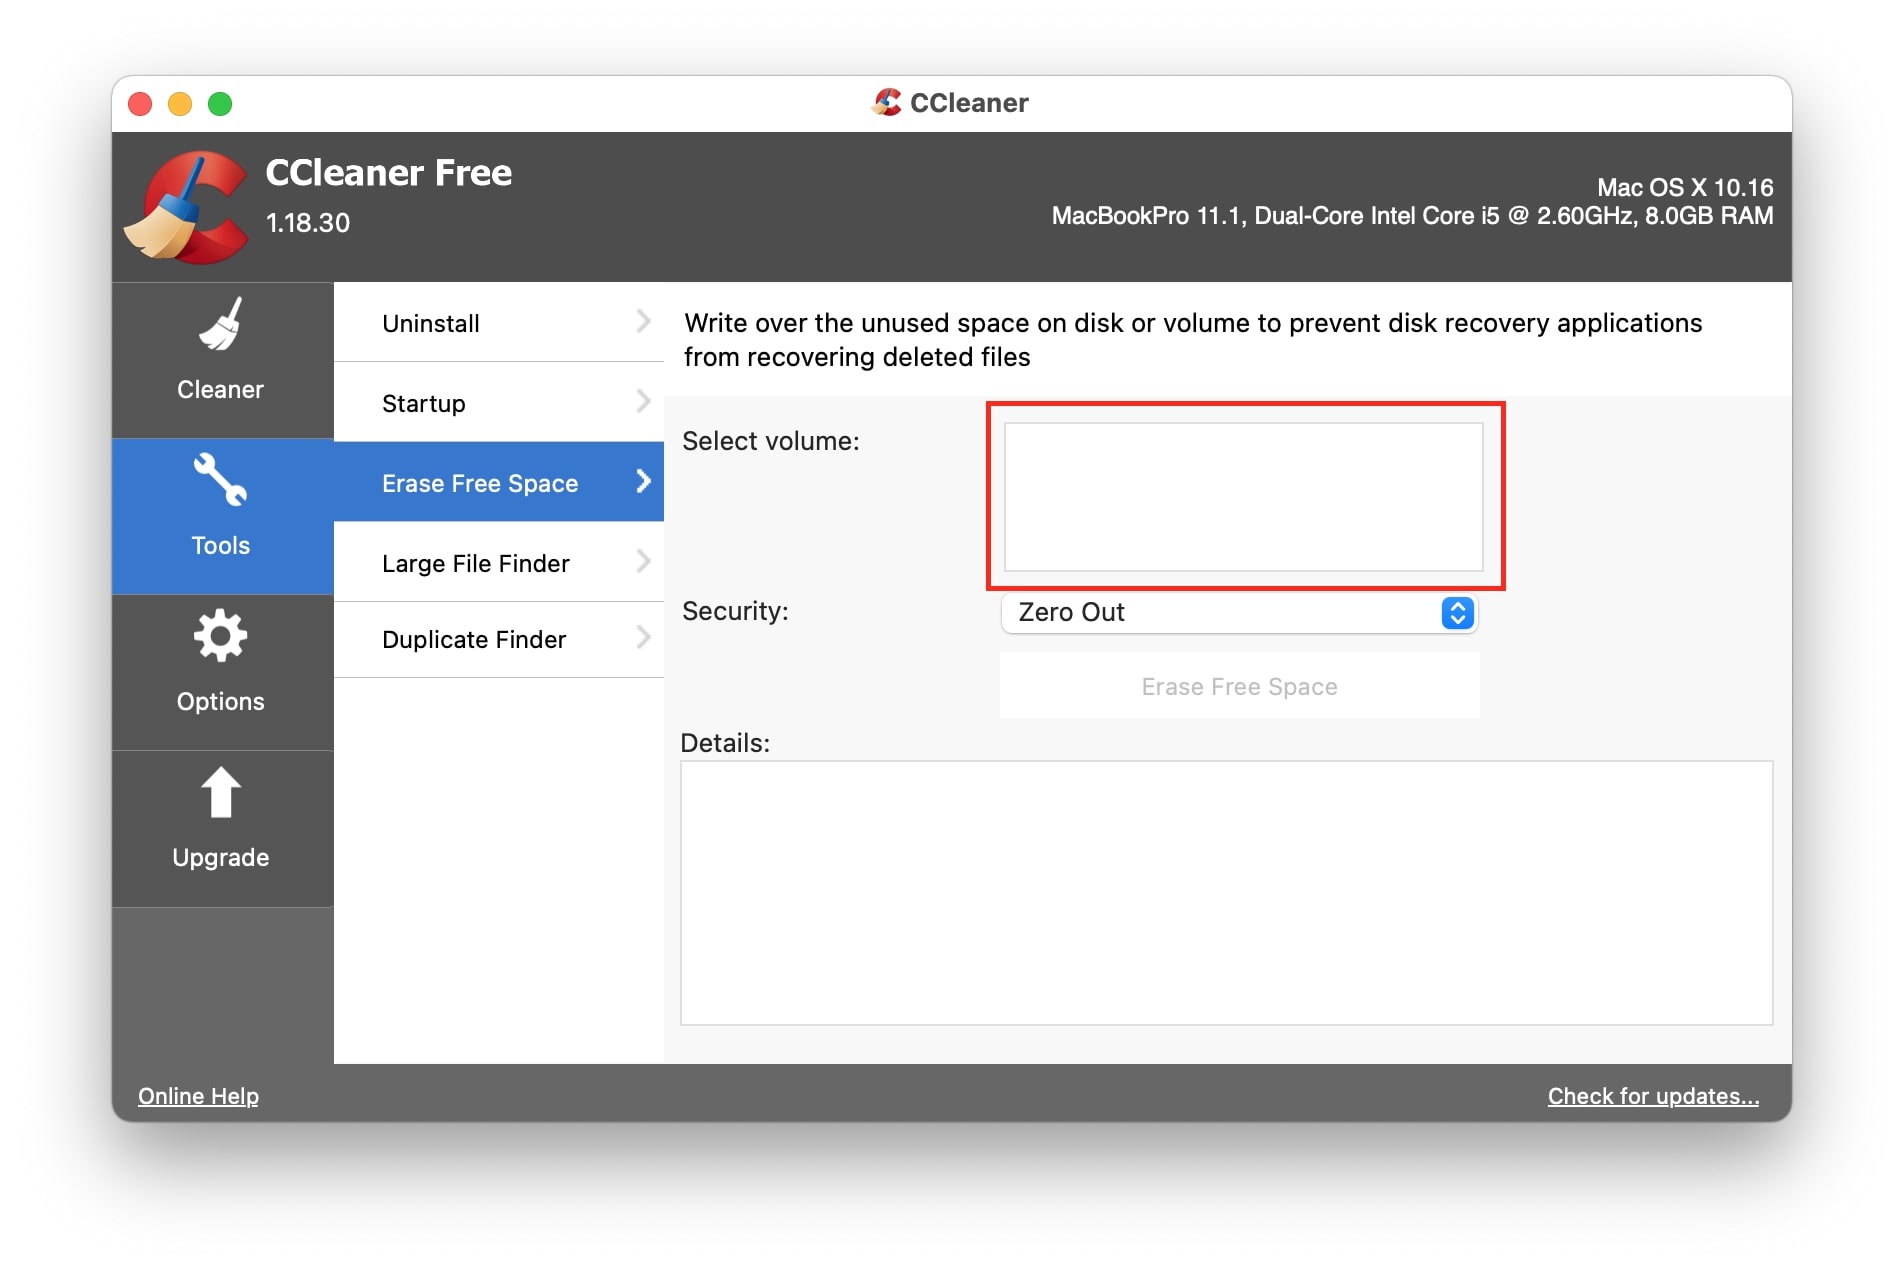Click the version number 1.18.30

coord(308,222)
